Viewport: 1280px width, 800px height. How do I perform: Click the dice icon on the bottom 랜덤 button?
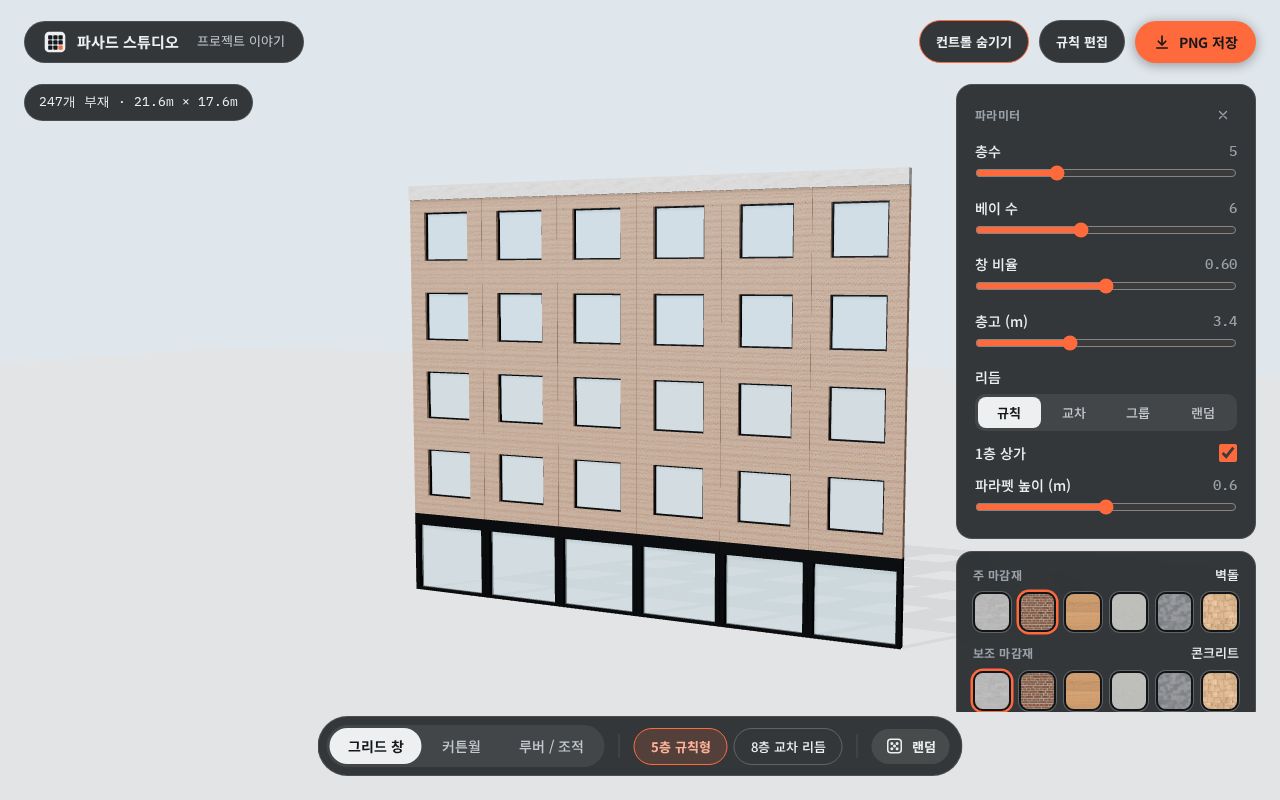point(894,746)
